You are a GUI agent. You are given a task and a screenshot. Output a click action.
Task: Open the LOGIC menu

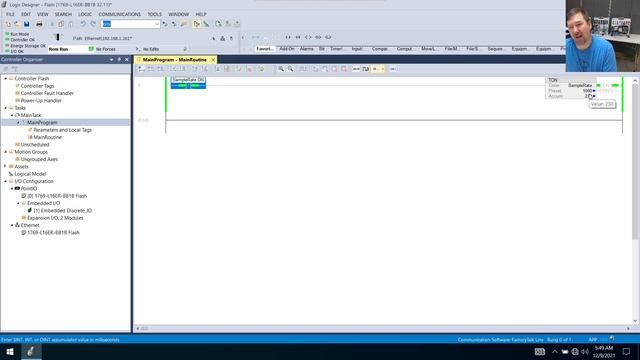(85, 14)
